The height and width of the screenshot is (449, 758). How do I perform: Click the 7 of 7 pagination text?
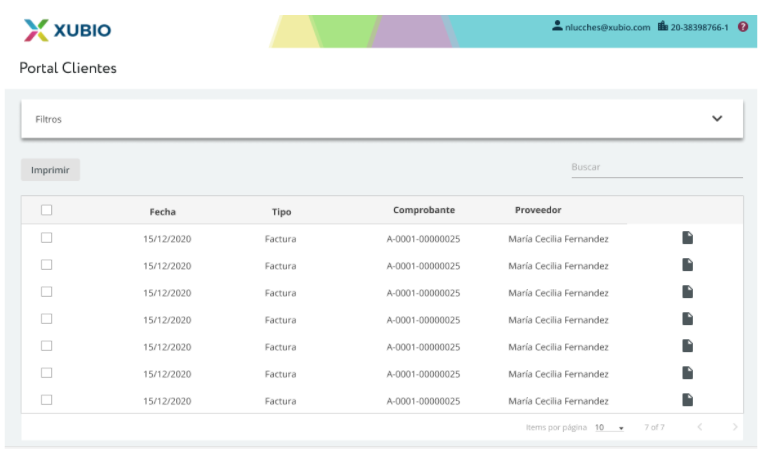pyautogui.click(x=654, y=427)
